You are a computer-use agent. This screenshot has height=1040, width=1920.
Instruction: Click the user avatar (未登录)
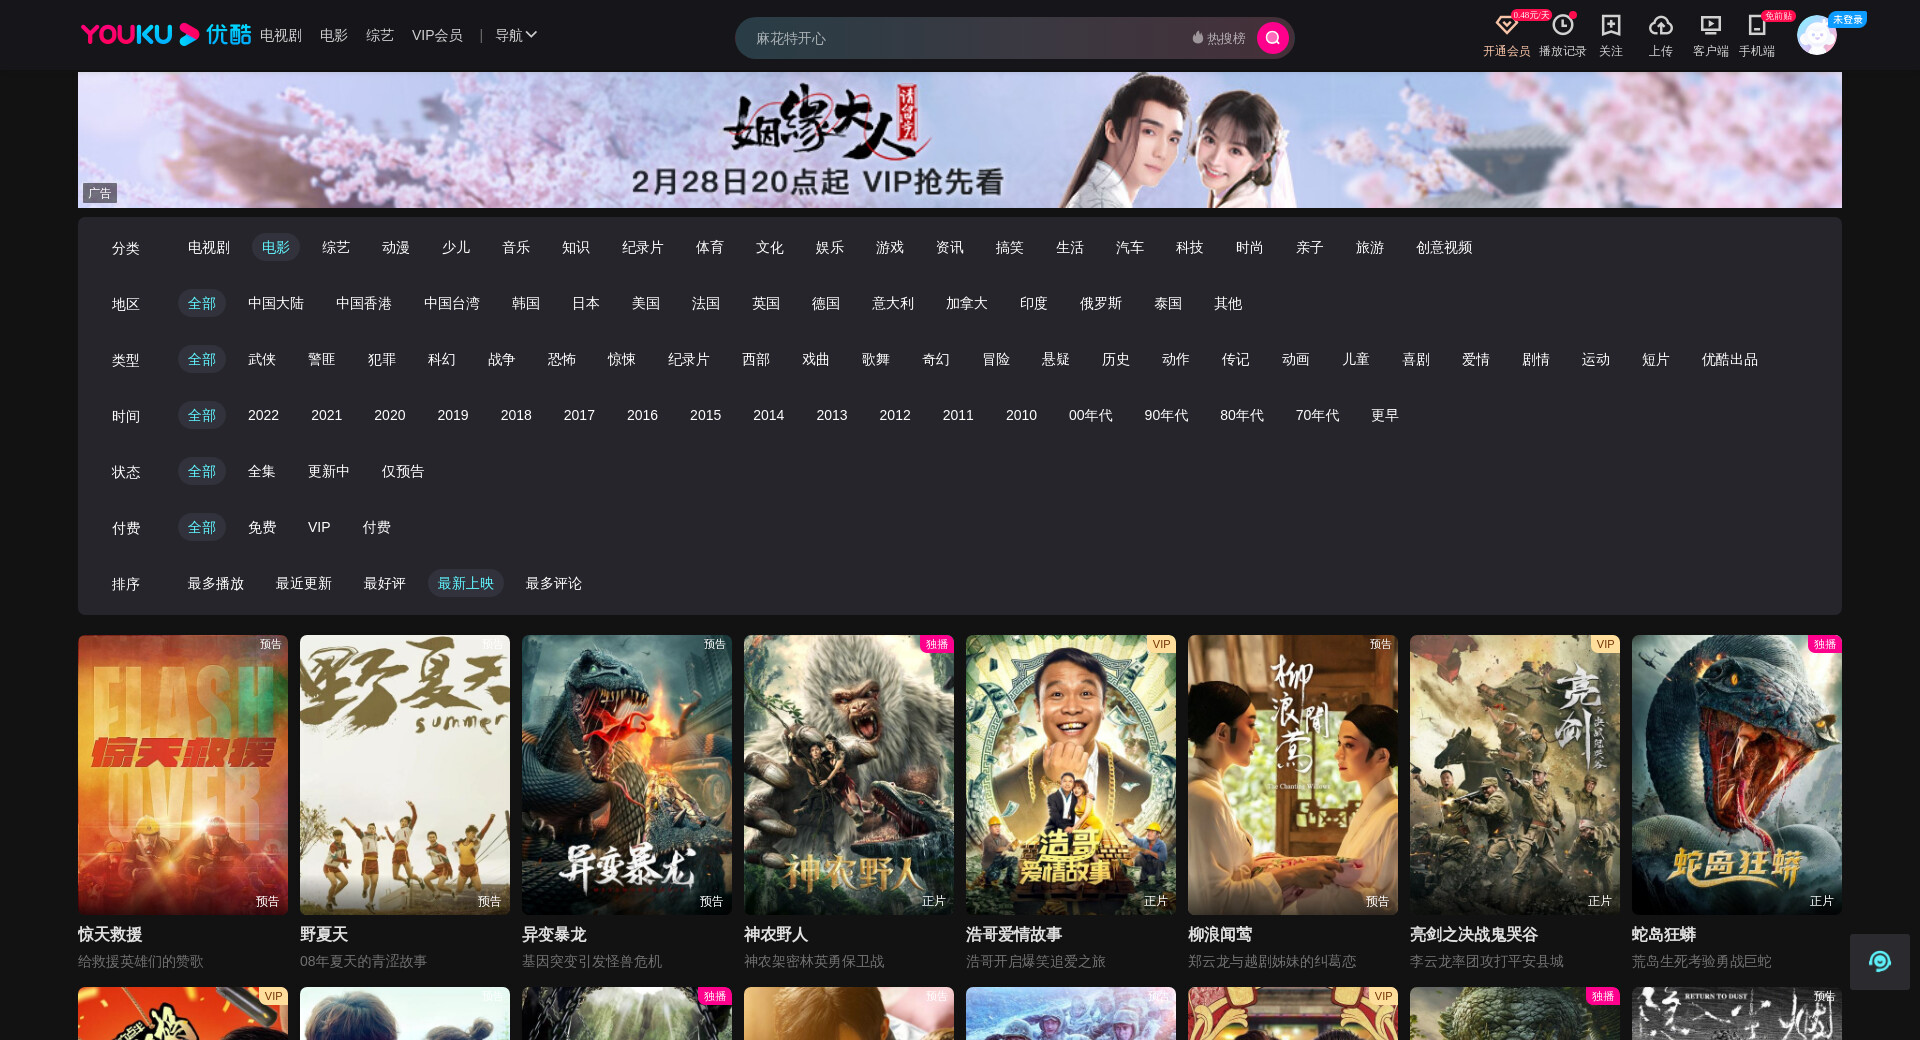[x=1816, y=35]
